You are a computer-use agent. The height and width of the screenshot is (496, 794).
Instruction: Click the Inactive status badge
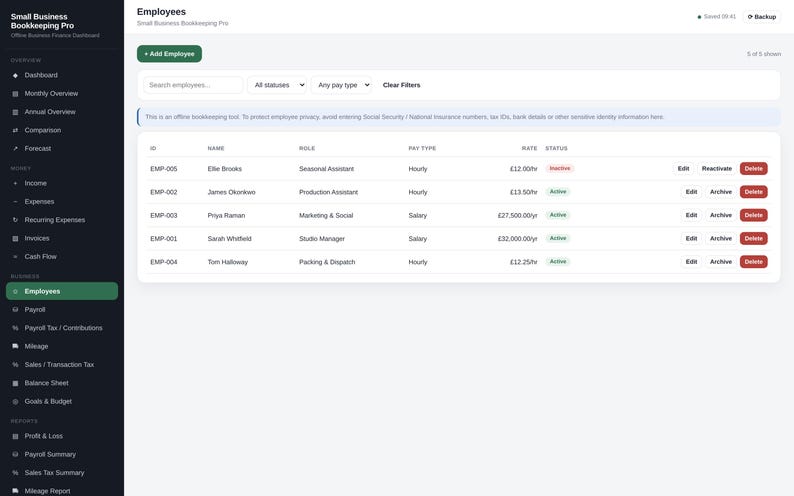click(x=560, y=169)
